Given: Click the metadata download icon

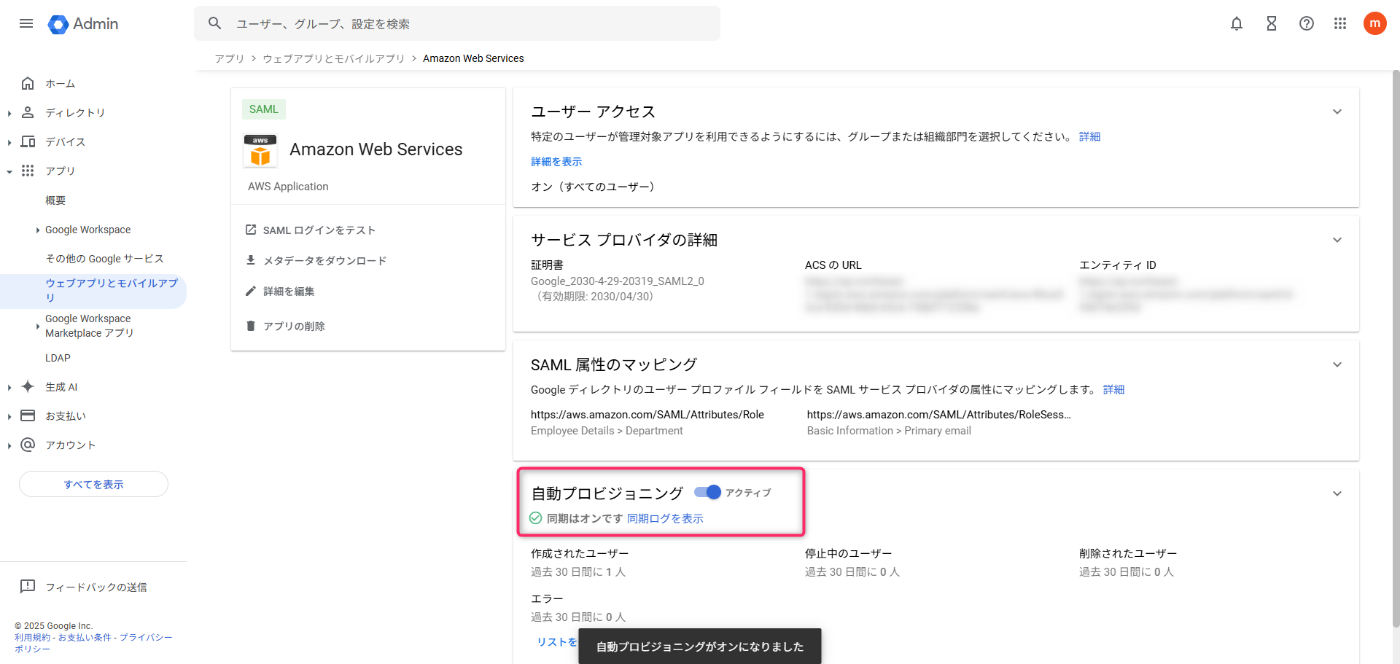Looking at the screenshot, I should pos(251,260).
